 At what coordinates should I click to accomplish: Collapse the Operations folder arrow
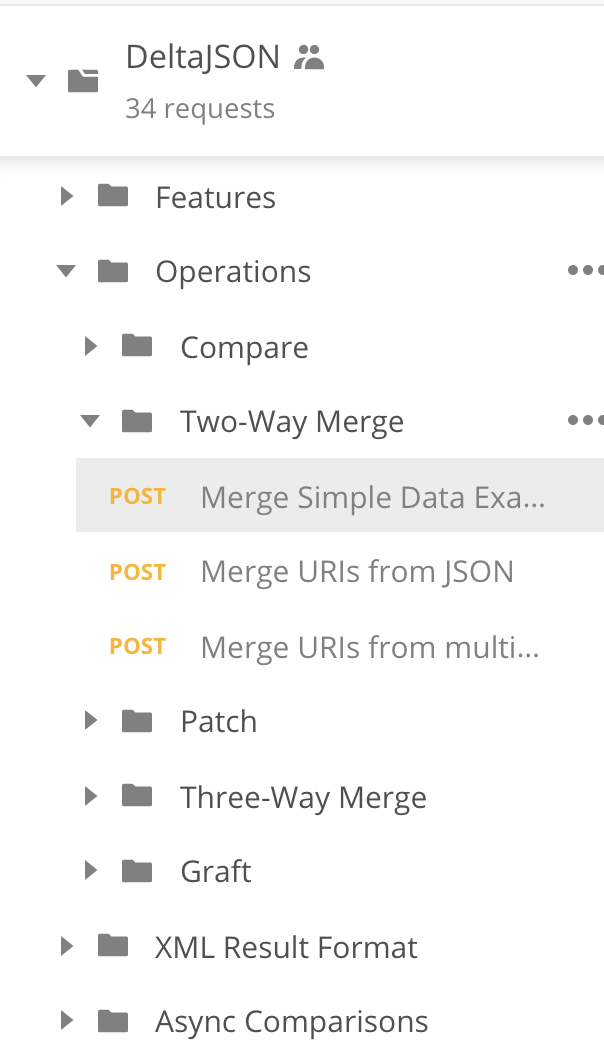tap(67, 271)
